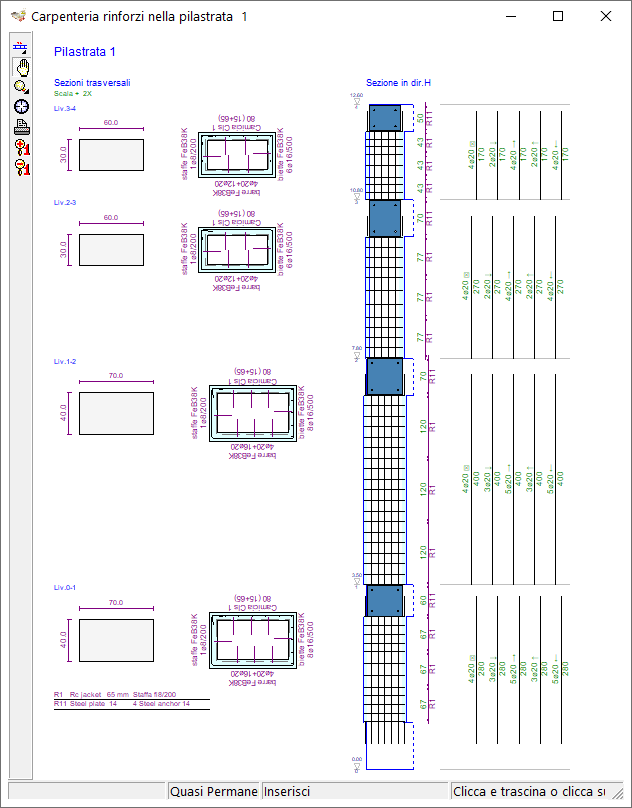
Task: Click the Liv.0-1 plain section rectangle
Action: click(x=116, y=640)
